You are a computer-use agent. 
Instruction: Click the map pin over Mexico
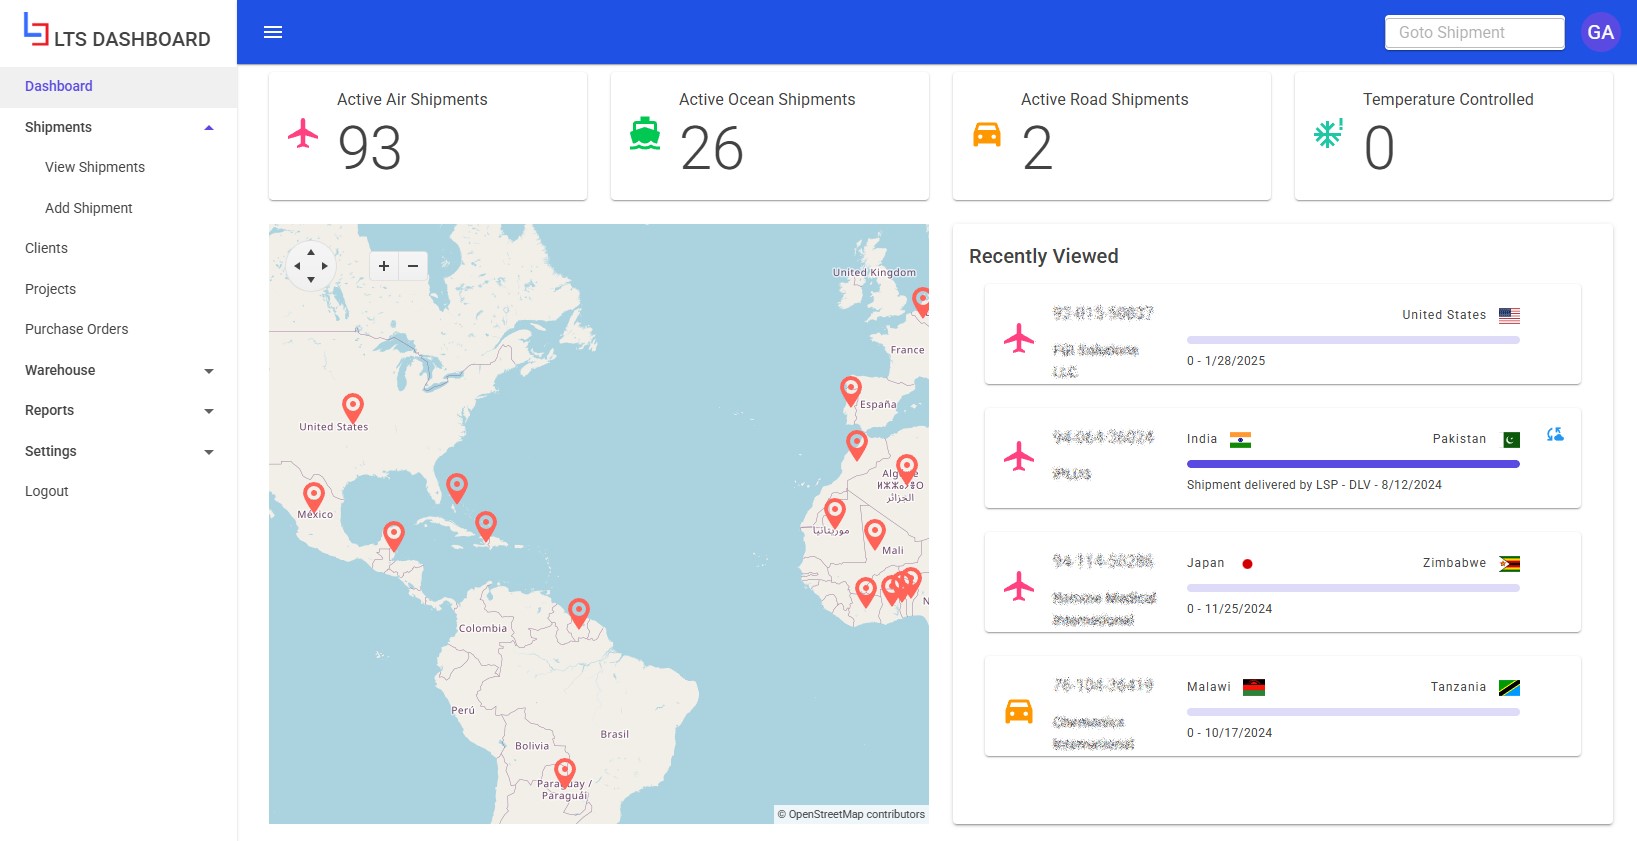coord(314,496)
